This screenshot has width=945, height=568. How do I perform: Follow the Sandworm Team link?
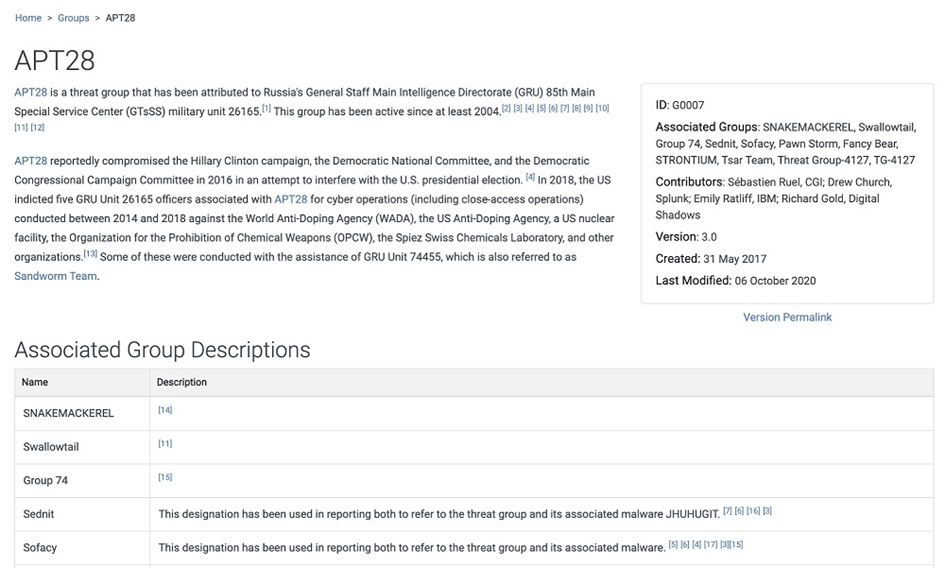(55, 276)
